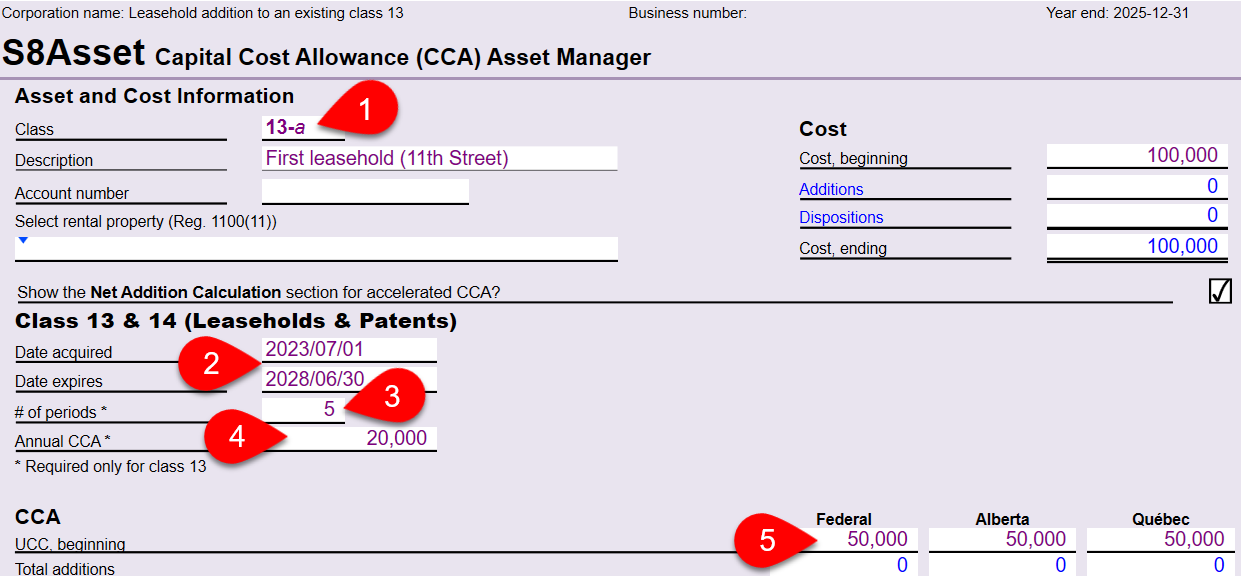Image resolution: width=1241 pixels, height=576 pixels.
Task: Click the Dispositions amount field
Action: point(1137,215)
